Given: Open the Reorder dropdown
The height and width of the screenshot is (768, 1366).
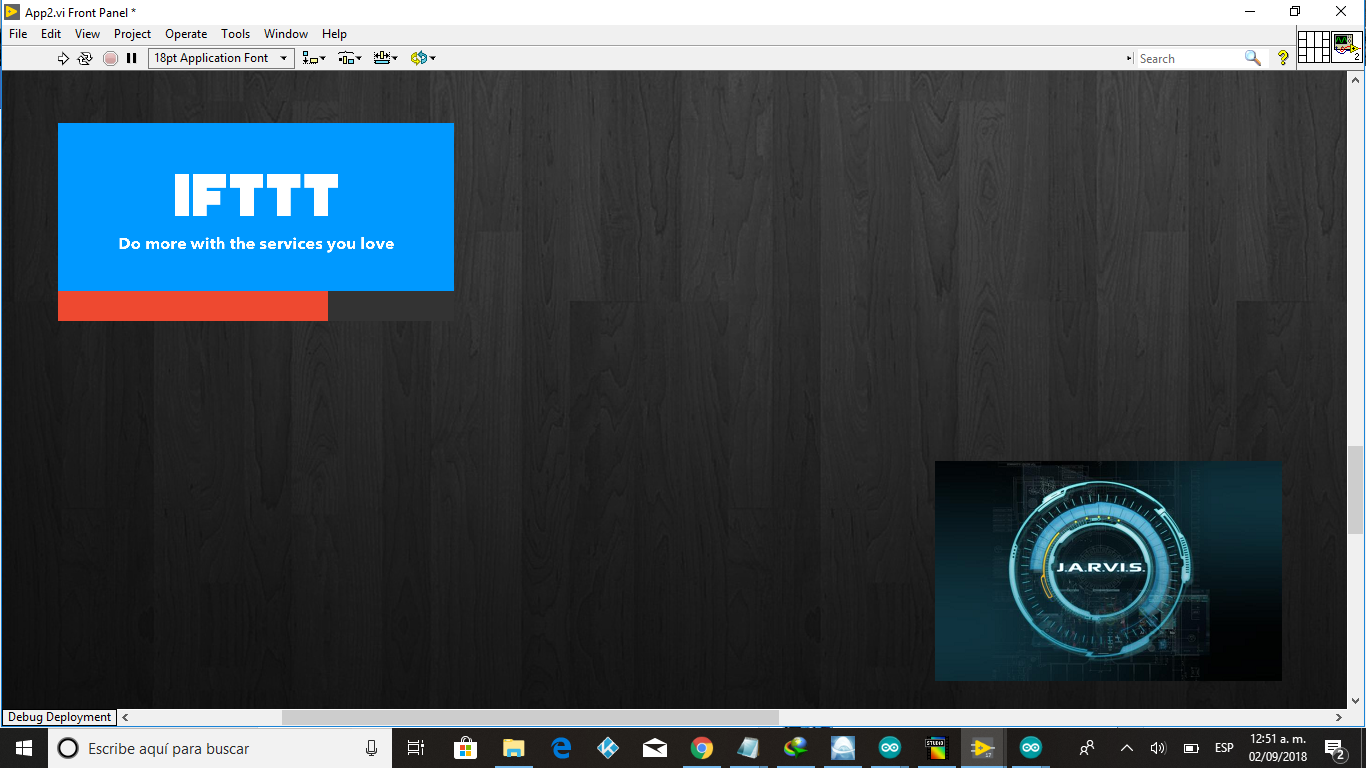Looking at the screenshot, I should [x=422, y=58].
